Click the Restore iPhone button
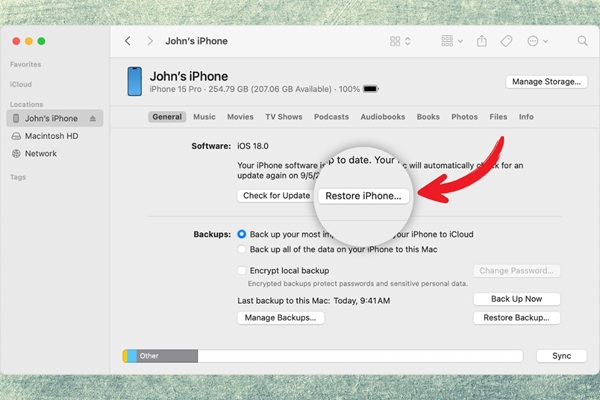 363,196
